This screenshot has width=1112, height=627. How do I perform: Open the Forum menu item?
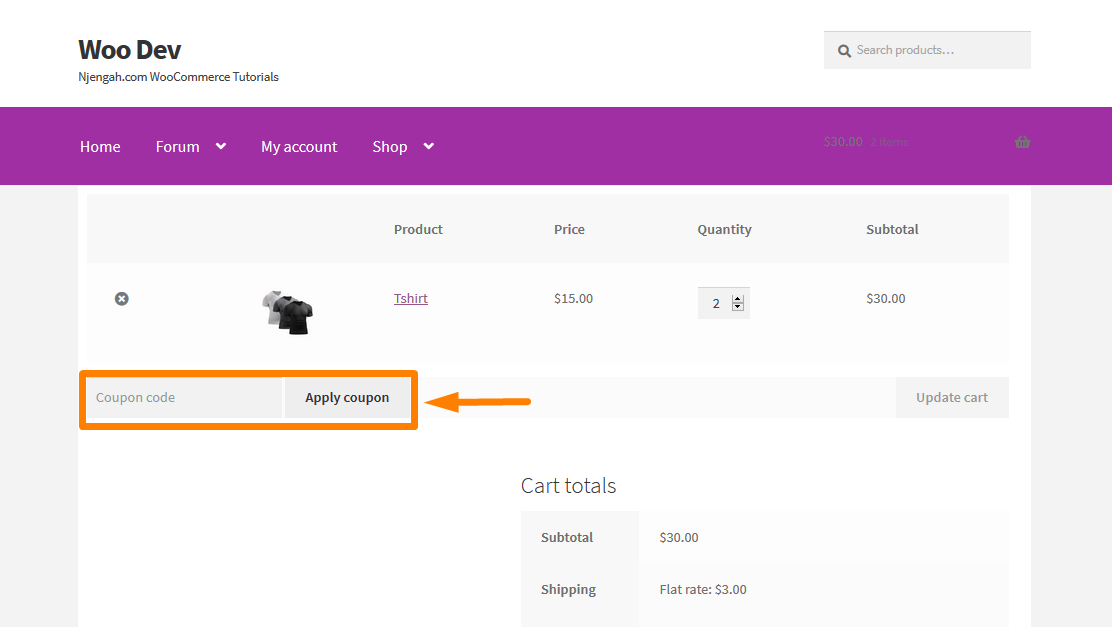pyautogui.click(x=177, y=147)
